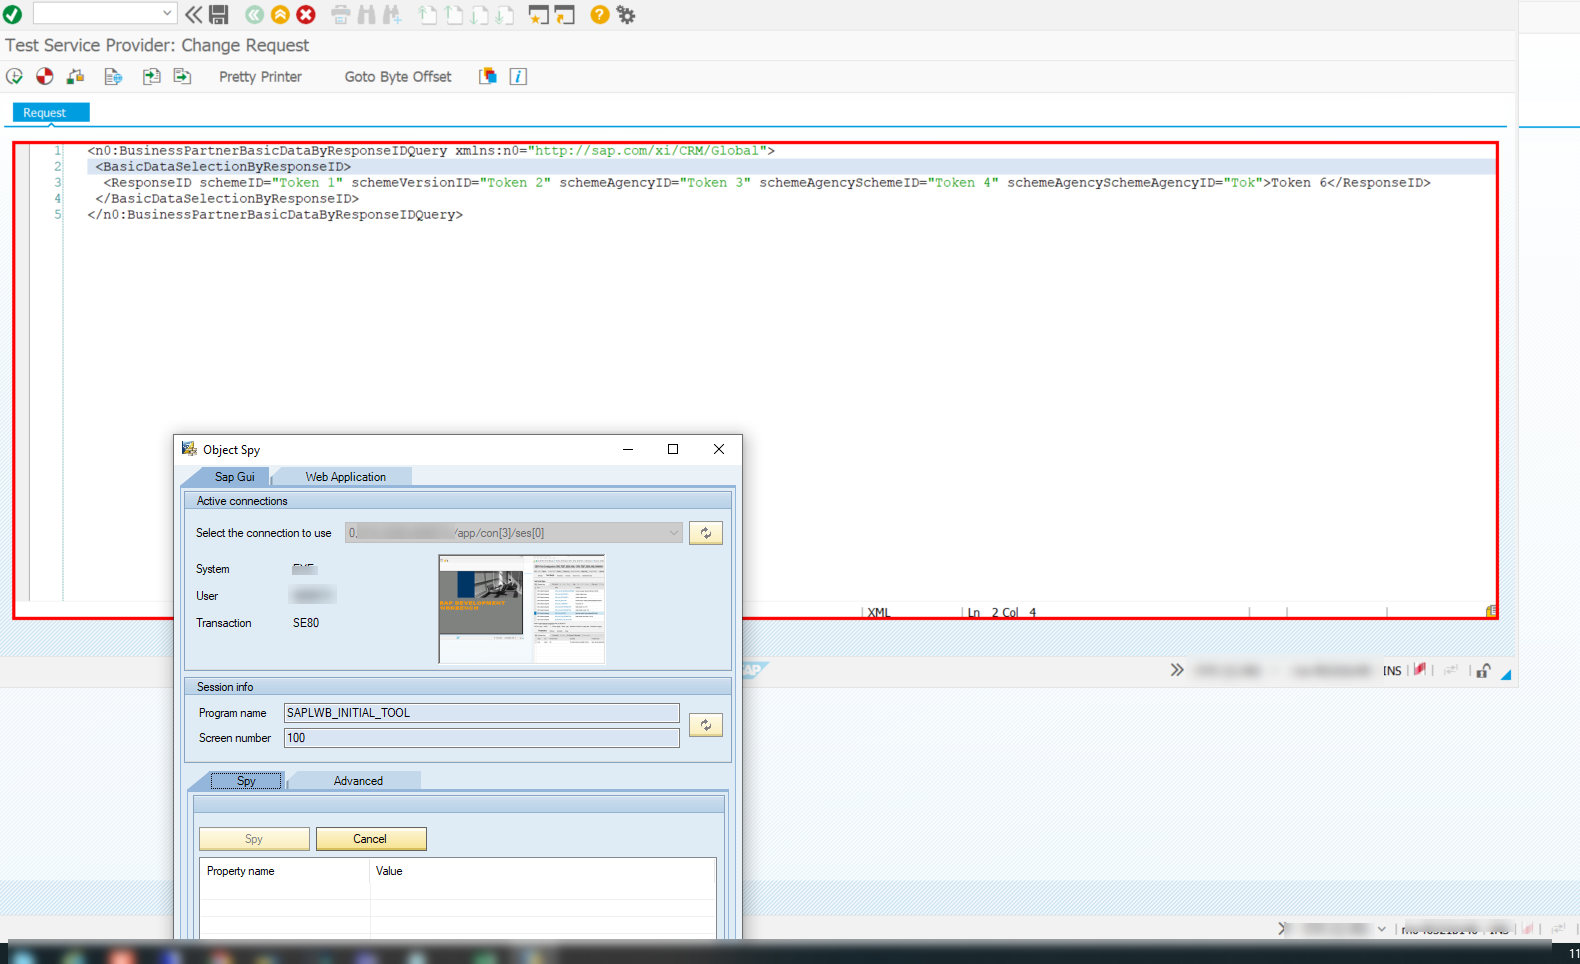Click the blue Information icon
1580x964 pixels.
click(518, 77)
